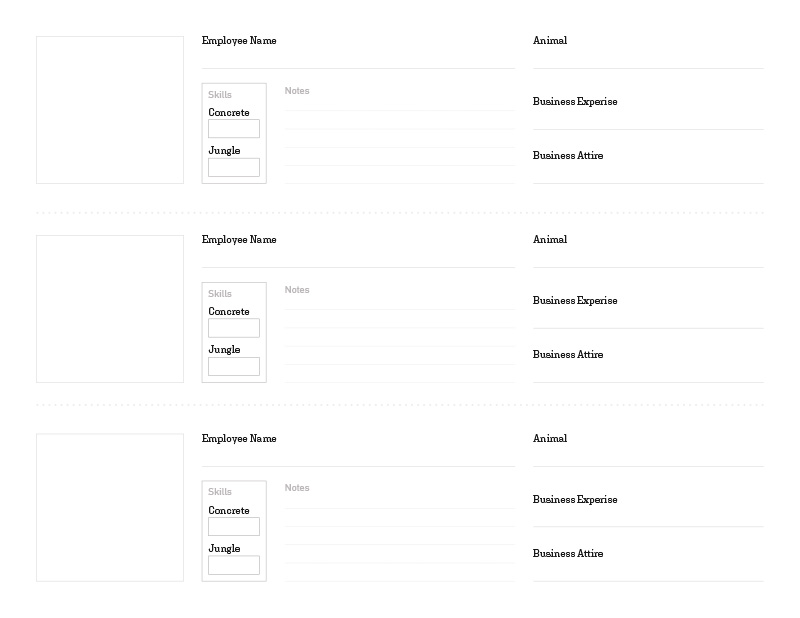The height and width of the screenshot is (618, 800).
Task: Focus the Concrete skill box in third record
Action: 234,526
